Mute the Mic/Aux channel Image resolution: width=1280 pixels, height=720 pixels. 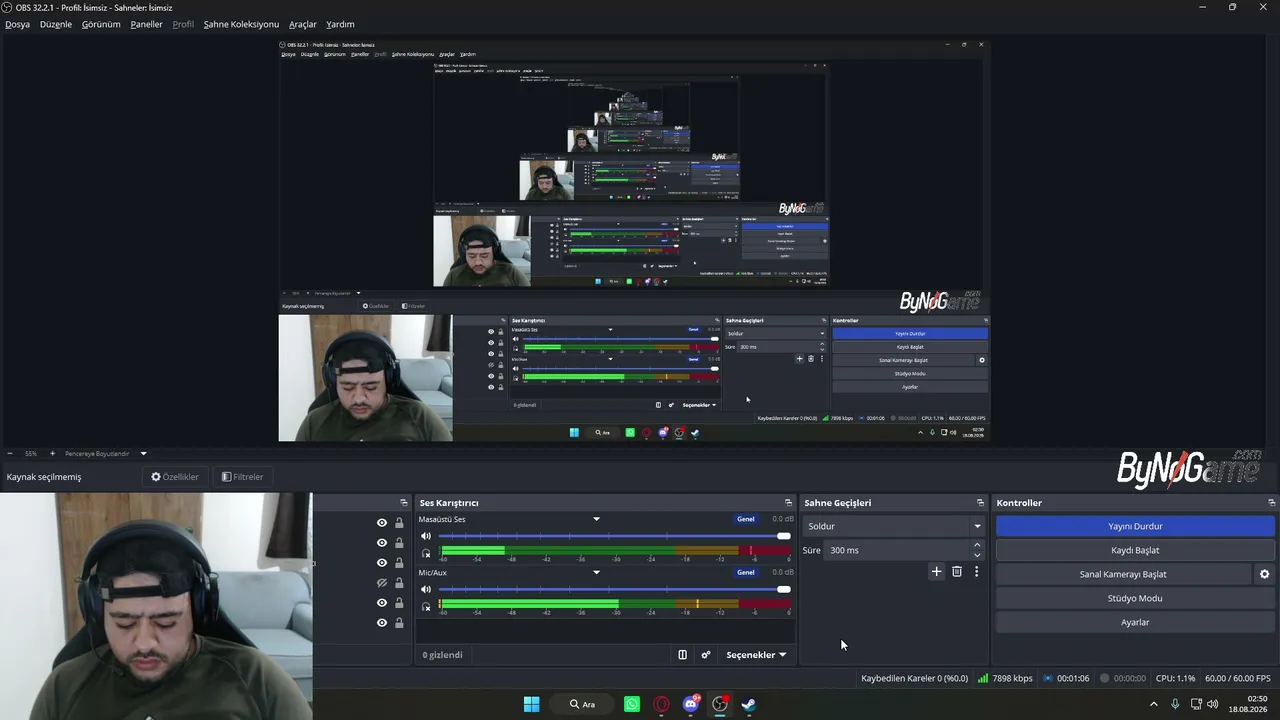click(x=426, y=589)
